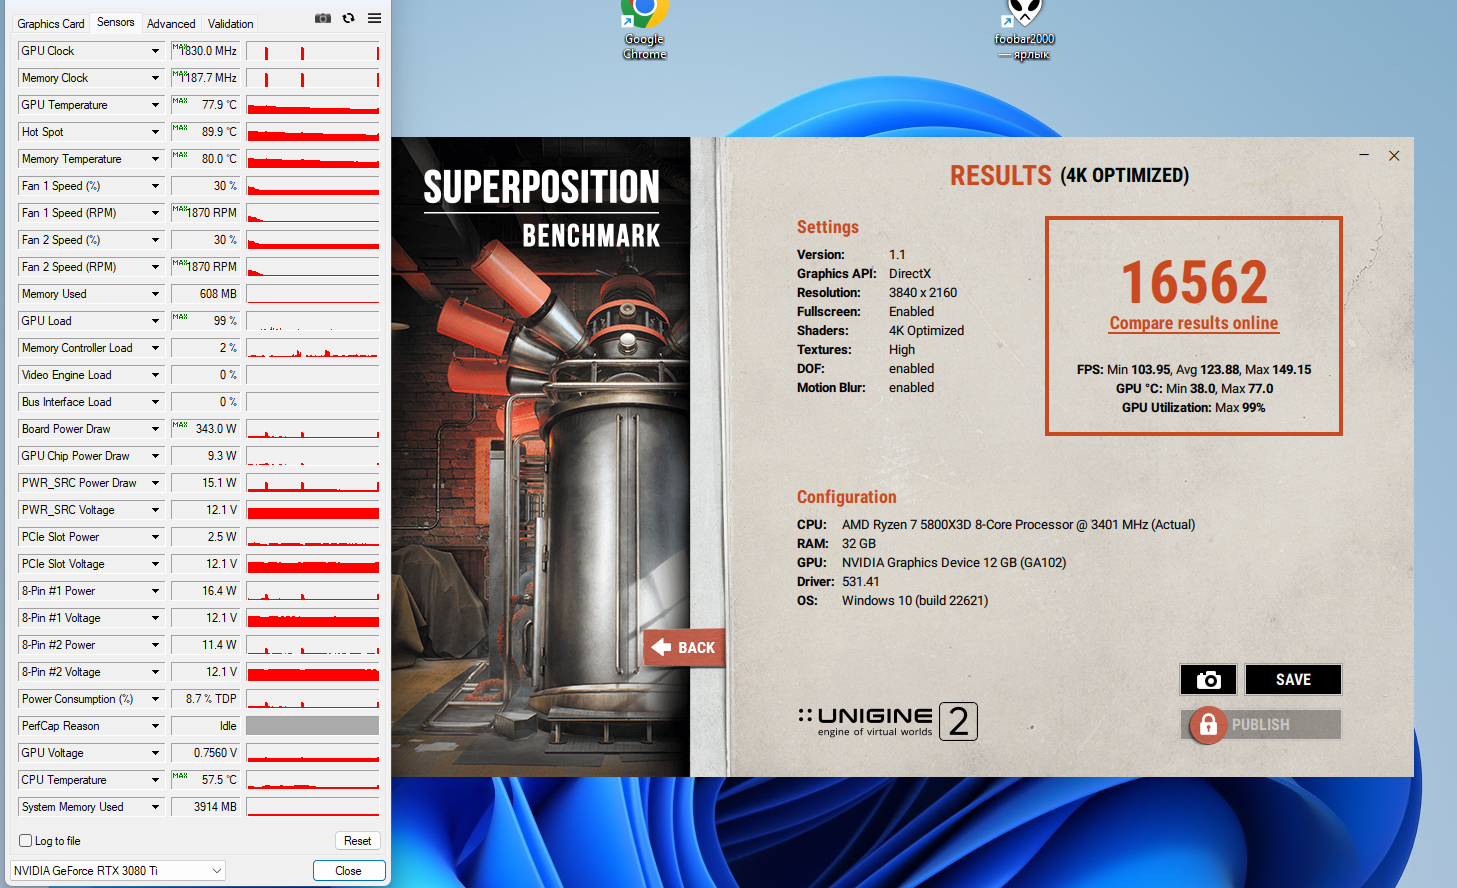Screen dimensions: 1457x888
Task: Click the Reset sensors button
Action: tap(358, 841)
